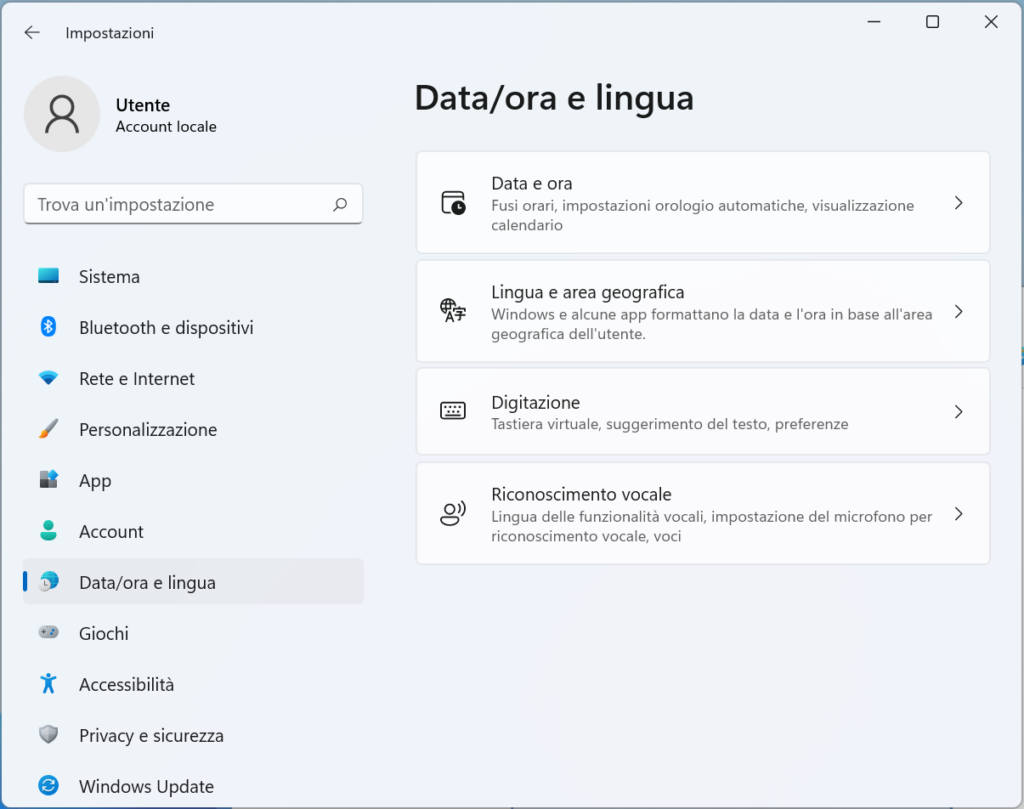
Task: Go to Account settings in sidebar
Action: click(x=111, y=532)
